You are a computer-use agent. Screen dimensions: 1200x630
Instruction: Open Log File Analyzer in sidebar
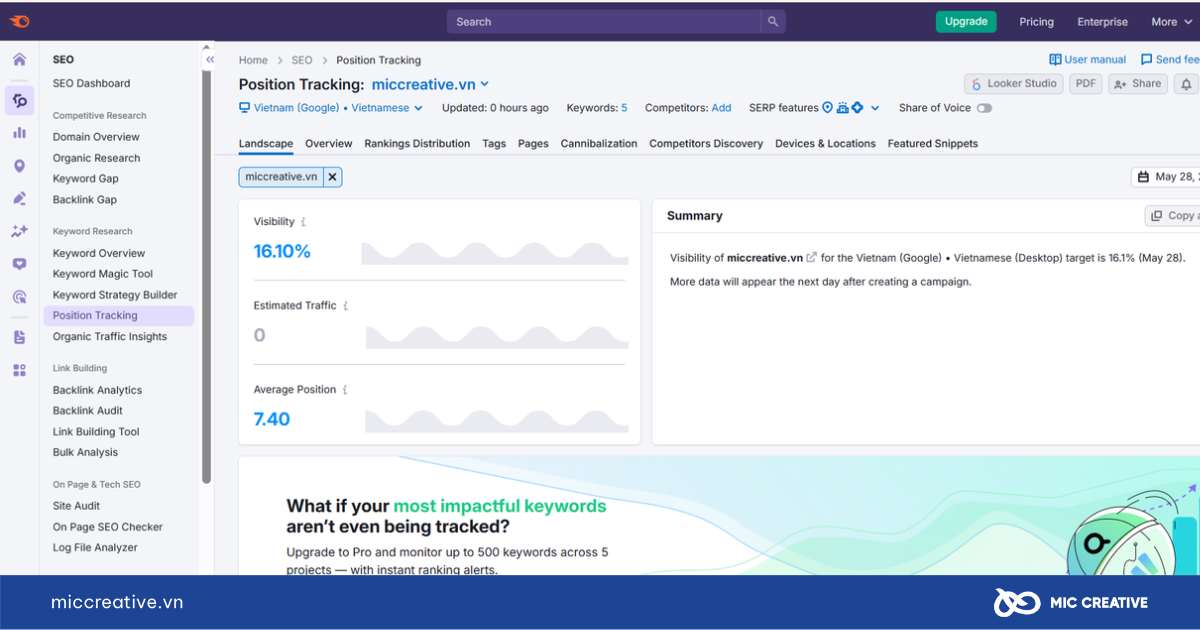95,548
